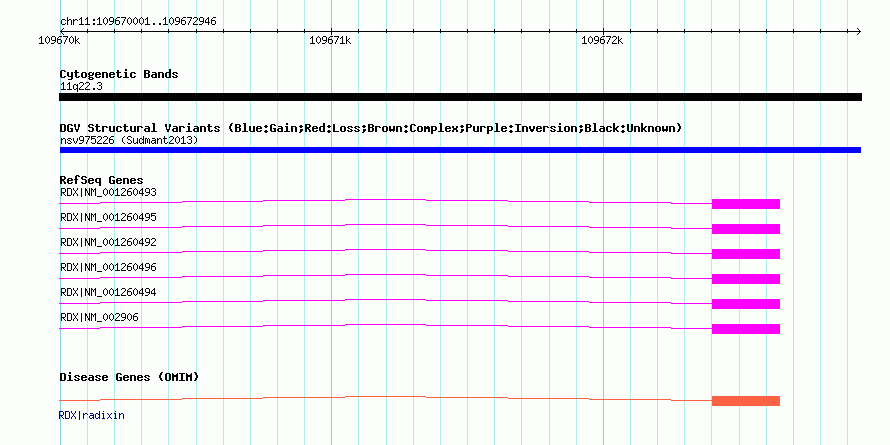
Task: Select the magenta exon block of NM_001260495
Action: 746,229
